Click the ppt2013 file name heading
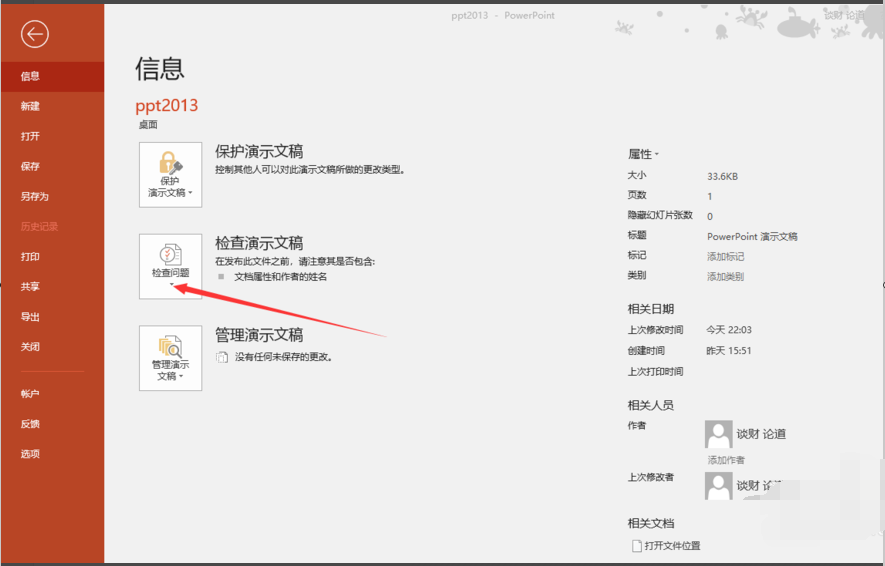This screenshot has width=885, height=566. [167, 106]
